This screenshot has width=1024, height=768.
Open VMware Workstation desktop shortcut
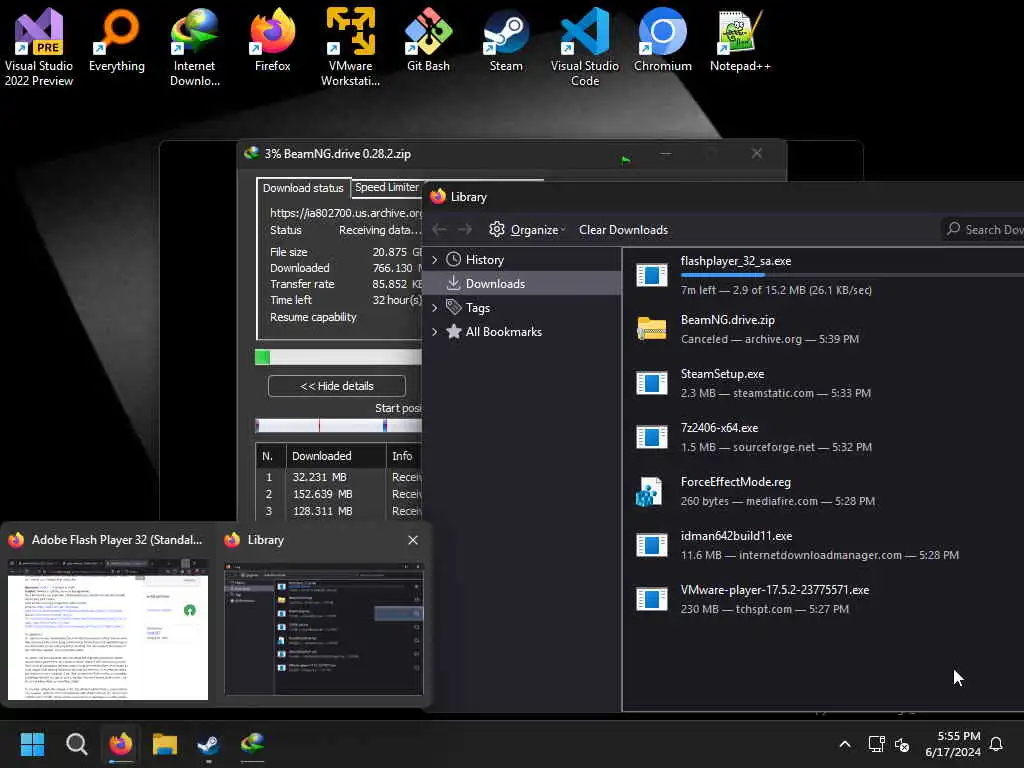pos(350,47)
